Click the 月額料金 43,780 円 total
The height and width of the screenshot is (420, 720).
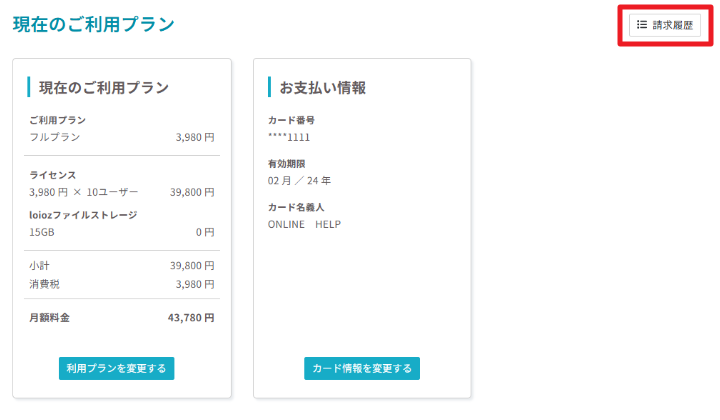pos(191,318)
